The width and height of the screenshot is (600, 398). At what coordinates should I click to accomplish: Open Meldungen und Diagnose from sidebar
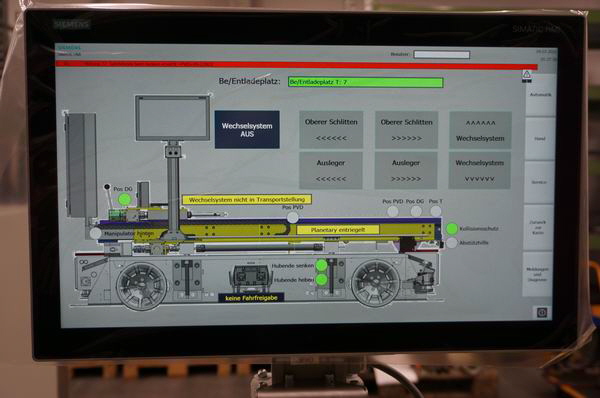point(537,274)
